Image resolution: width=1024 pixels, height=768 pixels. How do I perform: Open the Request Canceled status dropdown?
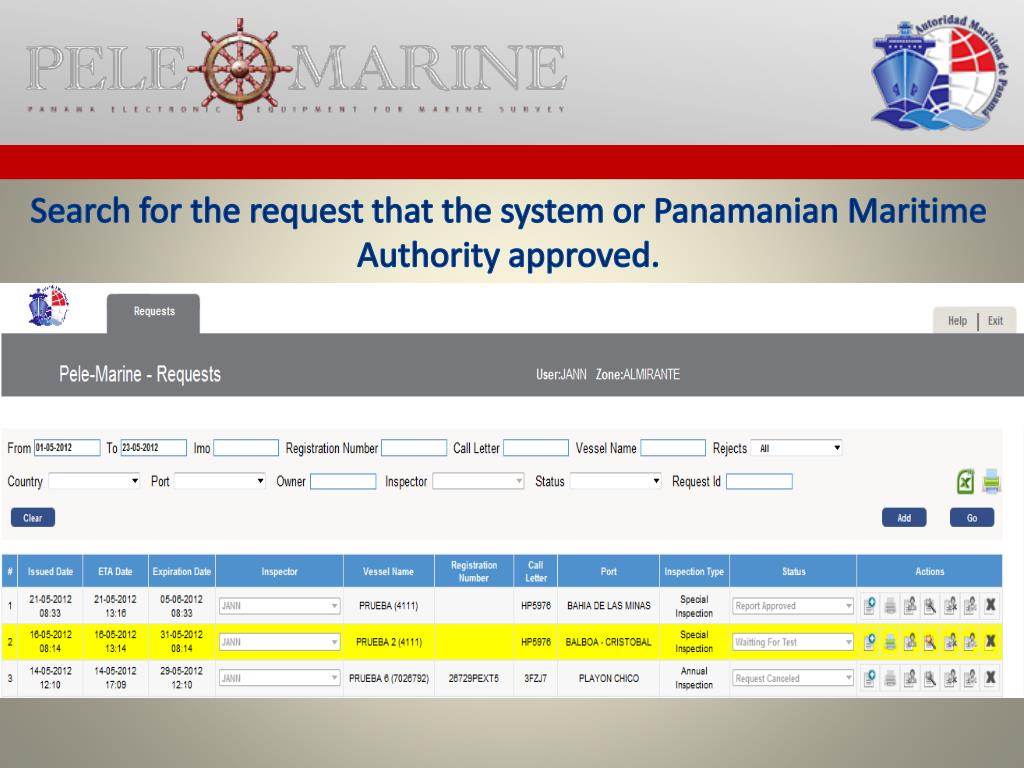click(793, 678)
